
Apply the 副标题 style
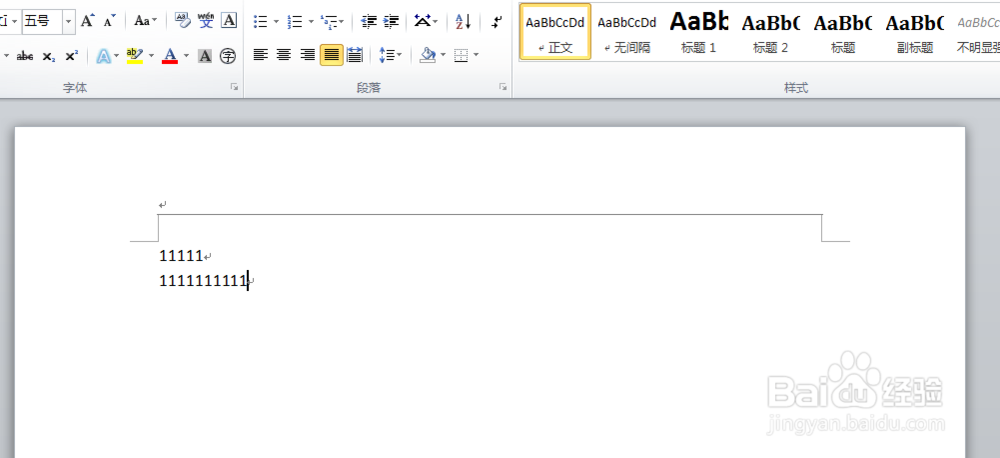[x=915, y=32]
